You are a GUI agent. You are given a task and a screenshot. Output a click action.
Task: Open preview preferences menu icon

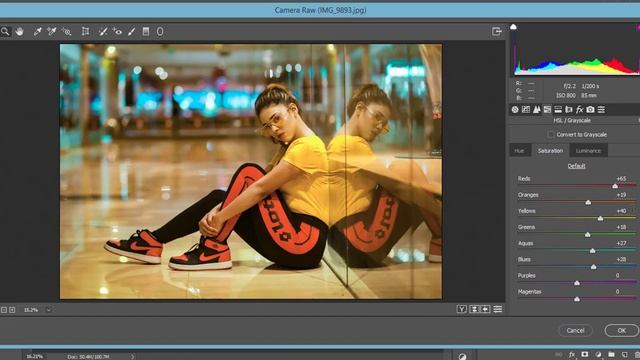pyautogui.click(x=498, y=309)
